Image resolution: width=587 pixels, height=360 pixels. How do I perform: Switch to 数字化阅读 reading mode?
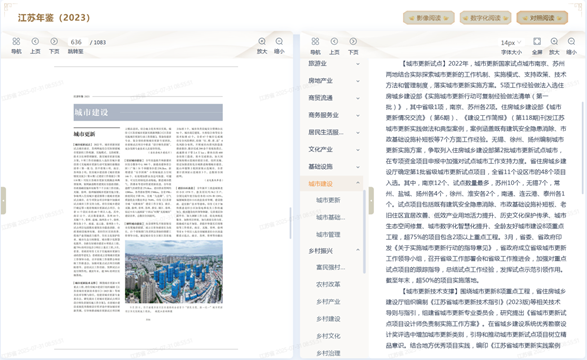(x=486, y=18)
